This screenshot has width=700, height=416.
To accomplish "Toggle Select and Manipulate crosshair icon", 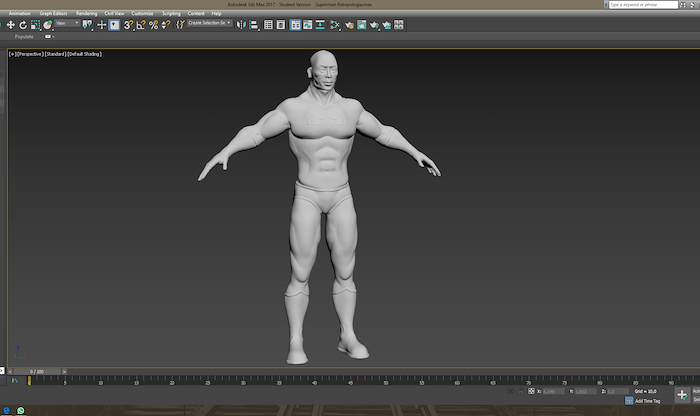I will pos(101,25).
